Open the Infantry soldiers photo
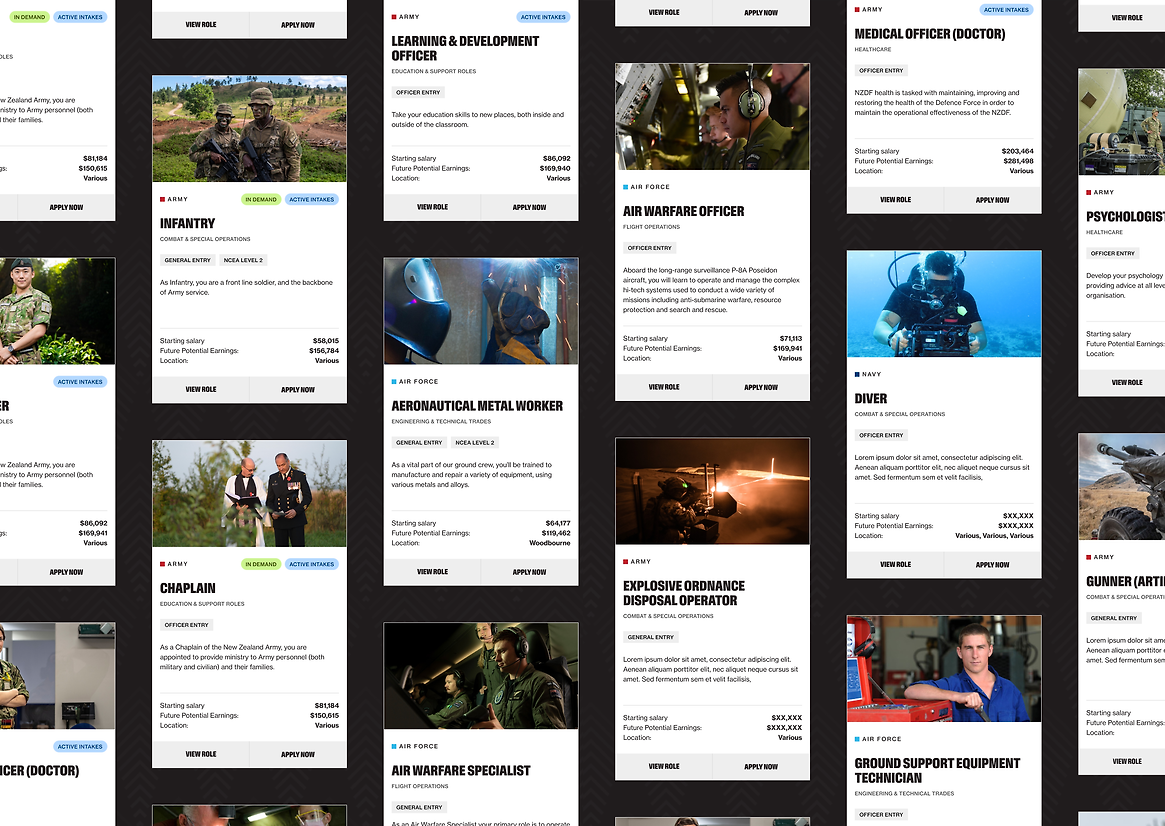 (249, 129)
